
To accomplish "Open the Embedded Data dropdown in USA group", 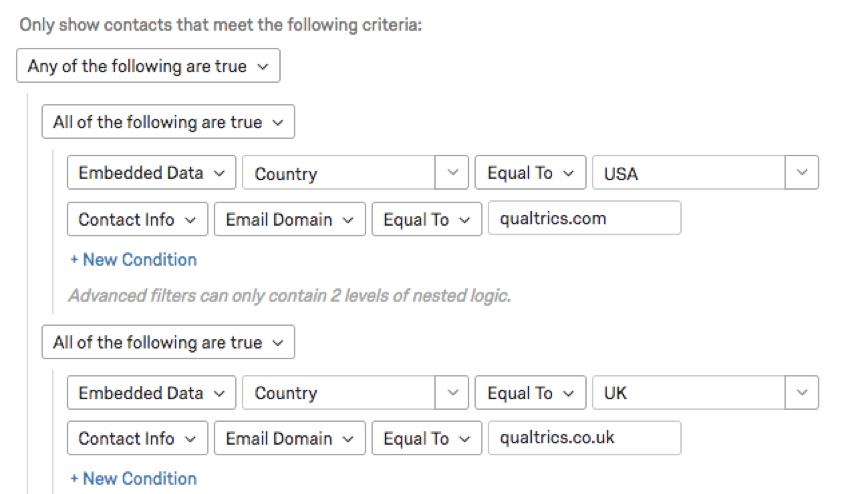I will point(152,173).
